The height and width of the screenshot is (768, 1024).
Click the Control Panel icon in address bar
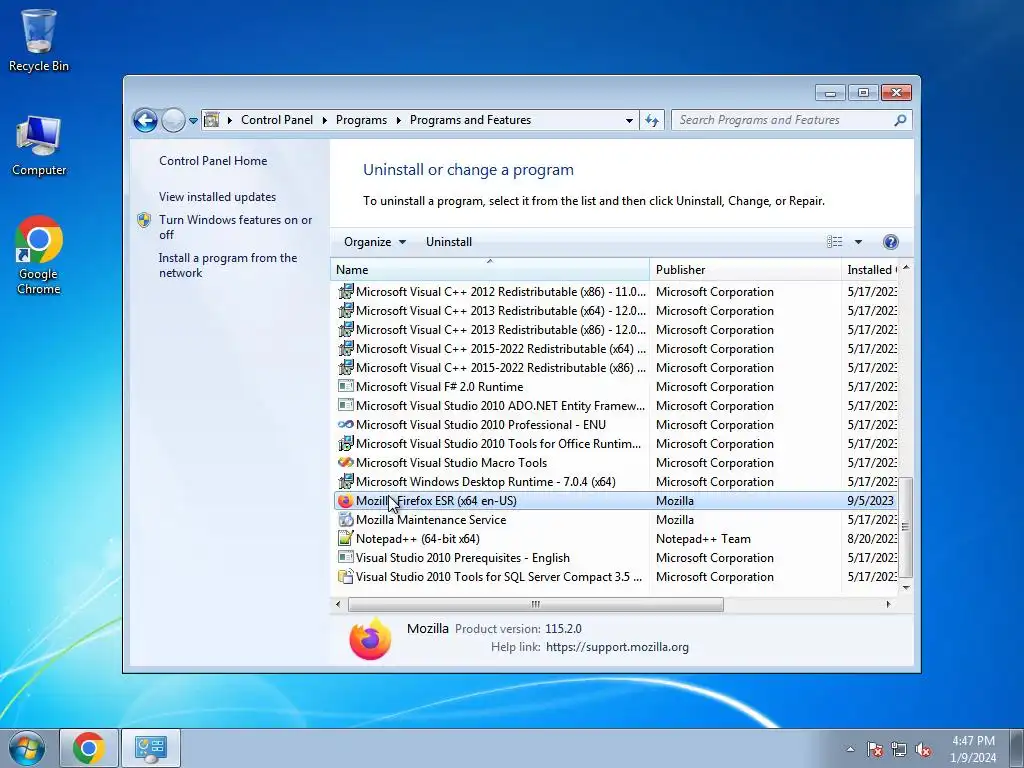[x=212, y=120]
